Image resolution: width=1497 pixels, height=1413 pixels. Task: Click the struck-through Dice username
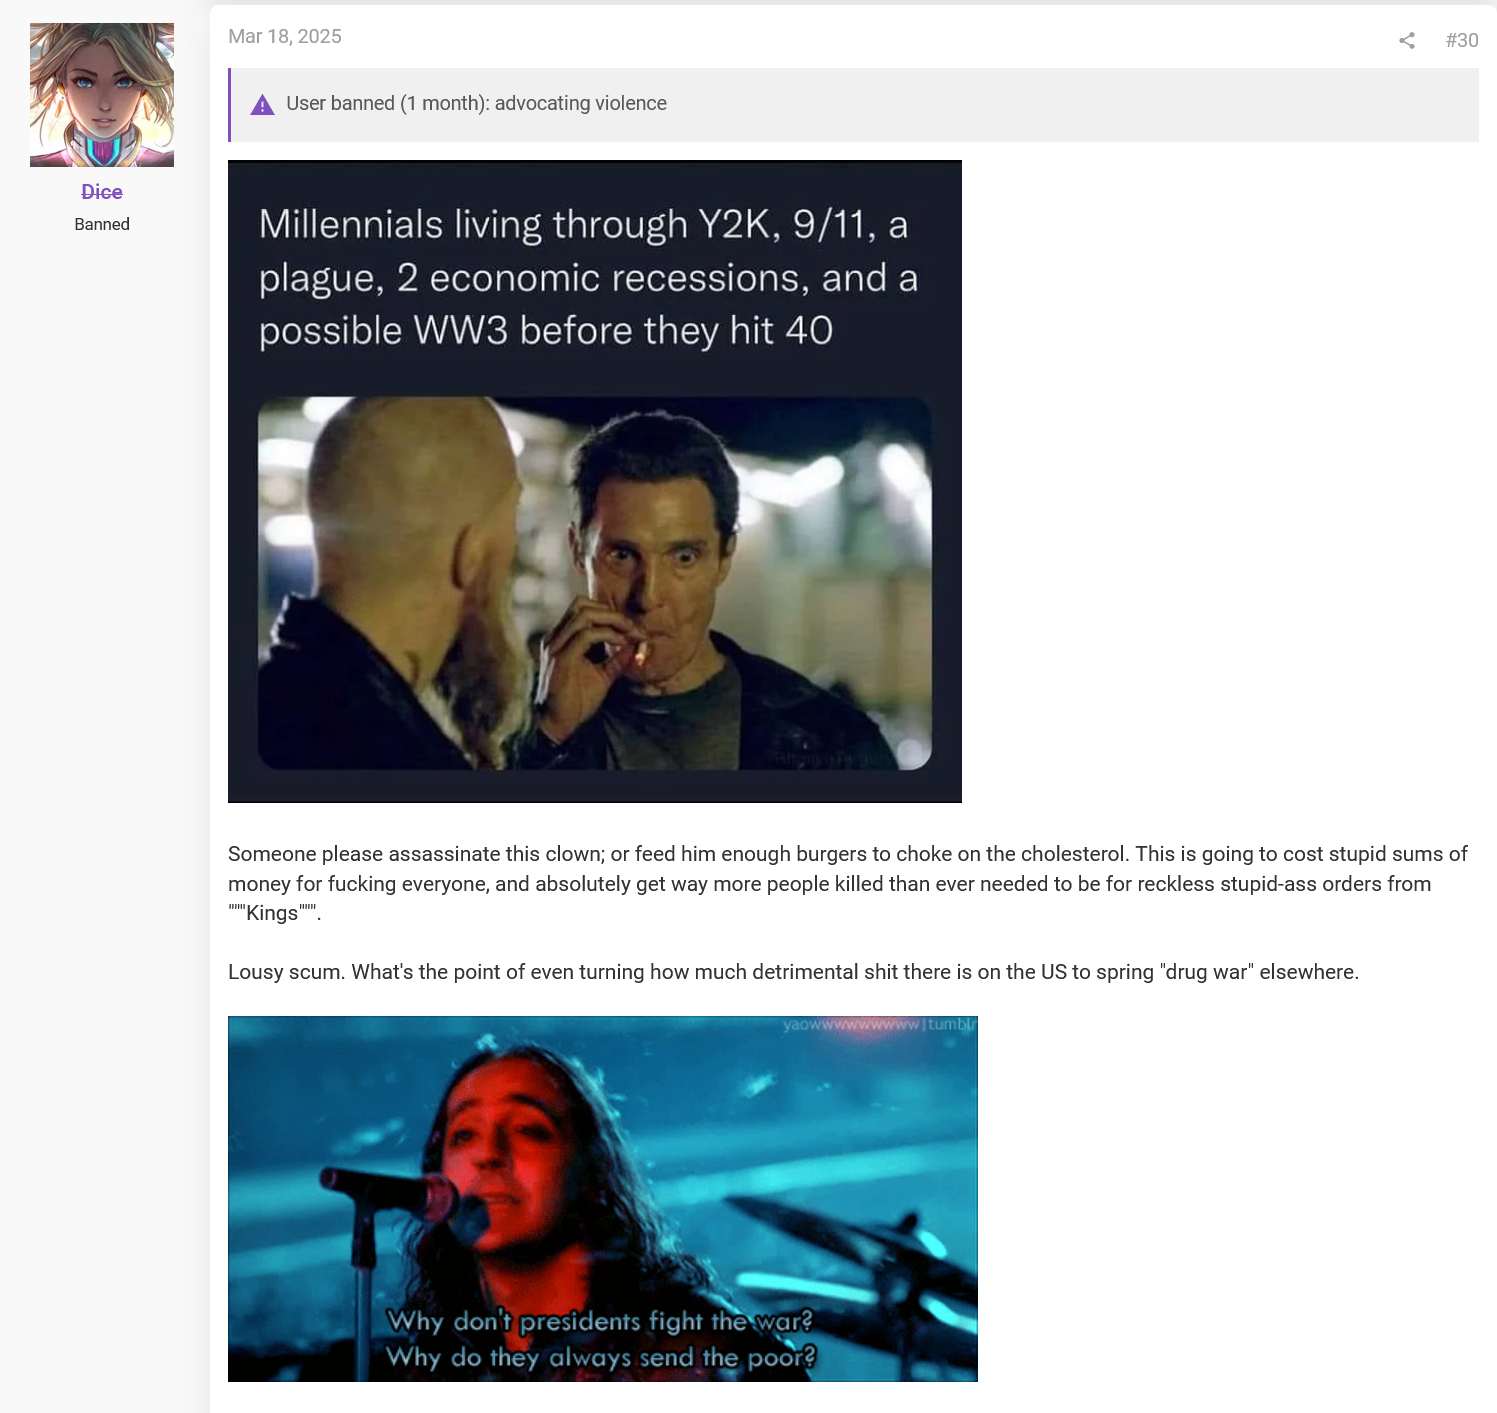tap(102, 192)
